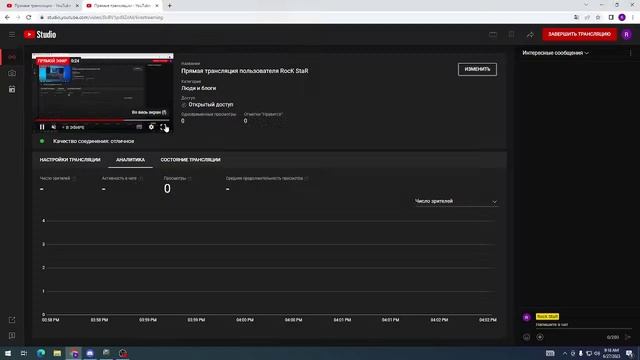The height and width of the screenshot is (360, 640).
Task: Click the YouTube Studio logo
Action: tap(40, 35)
